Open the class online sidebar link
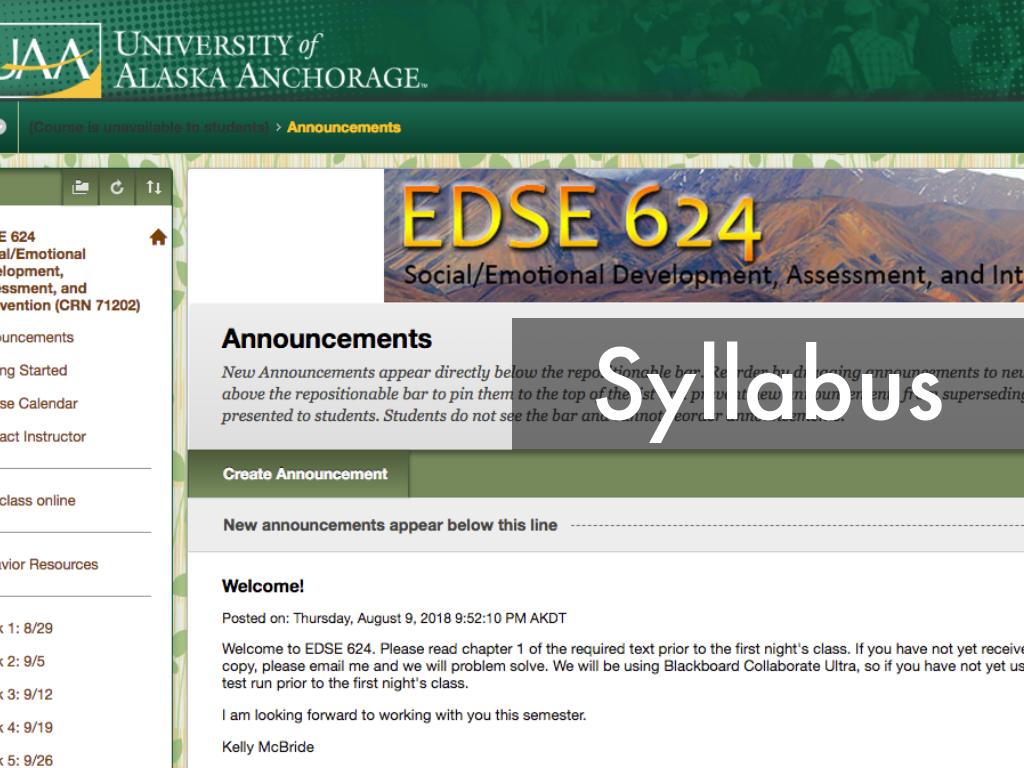This screenshot has height=768, width=1024. tap(38, 501)
